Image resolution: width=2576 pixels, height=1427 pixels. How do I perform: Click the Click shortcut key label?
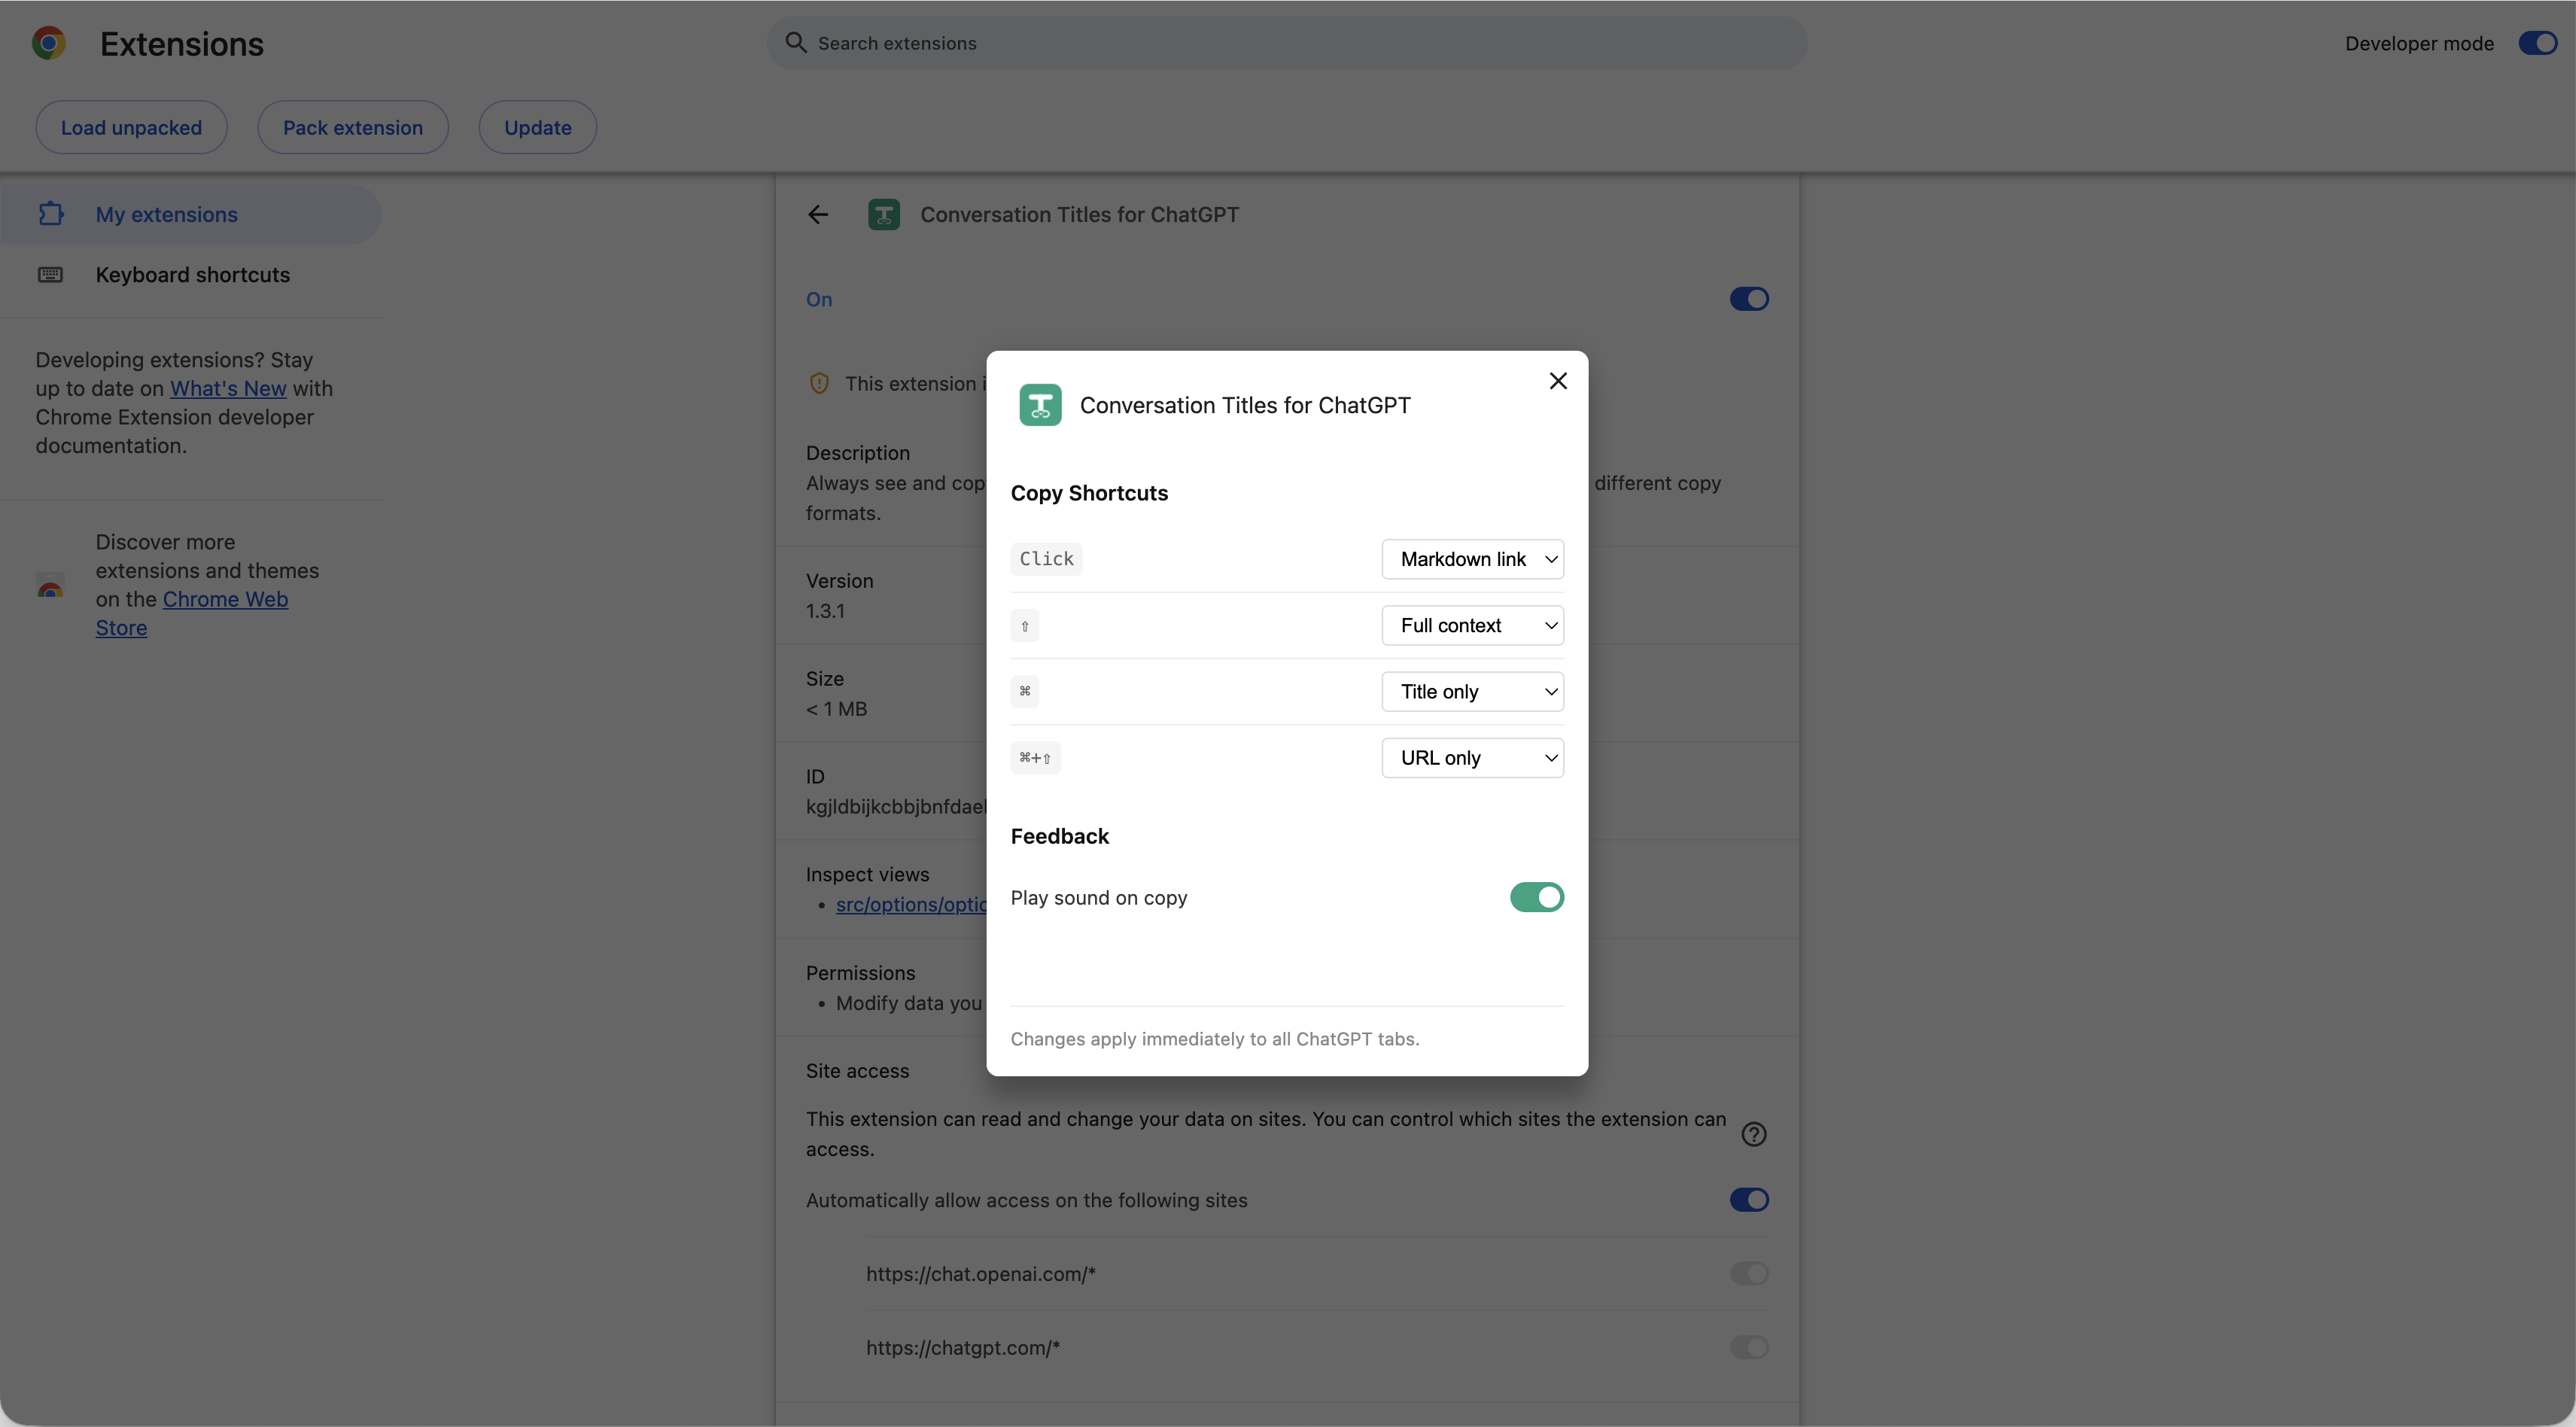pos(1046,559)
